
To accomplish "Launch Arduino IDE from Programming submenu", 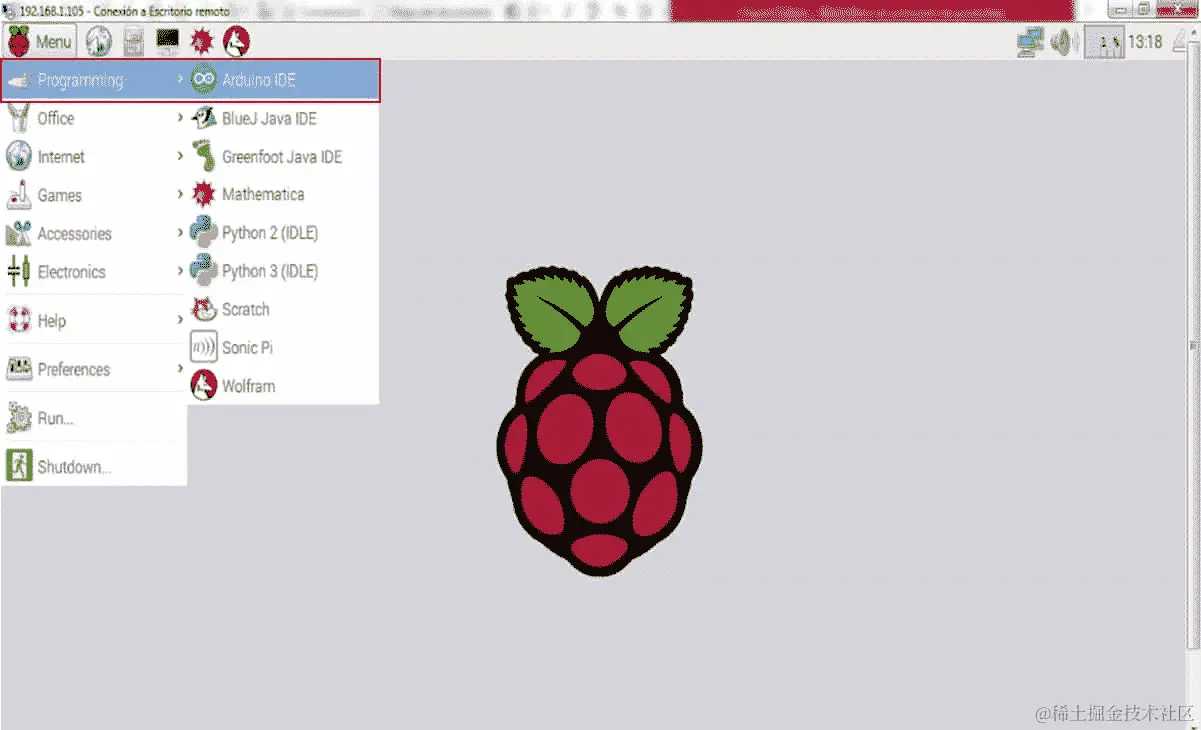I will (x=283, y=80).
